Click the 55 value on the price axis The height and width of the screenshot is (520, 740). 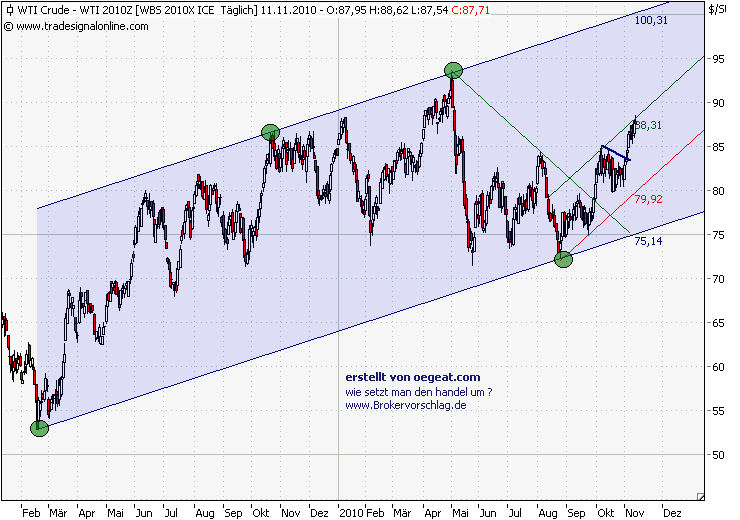click(718, 411)
